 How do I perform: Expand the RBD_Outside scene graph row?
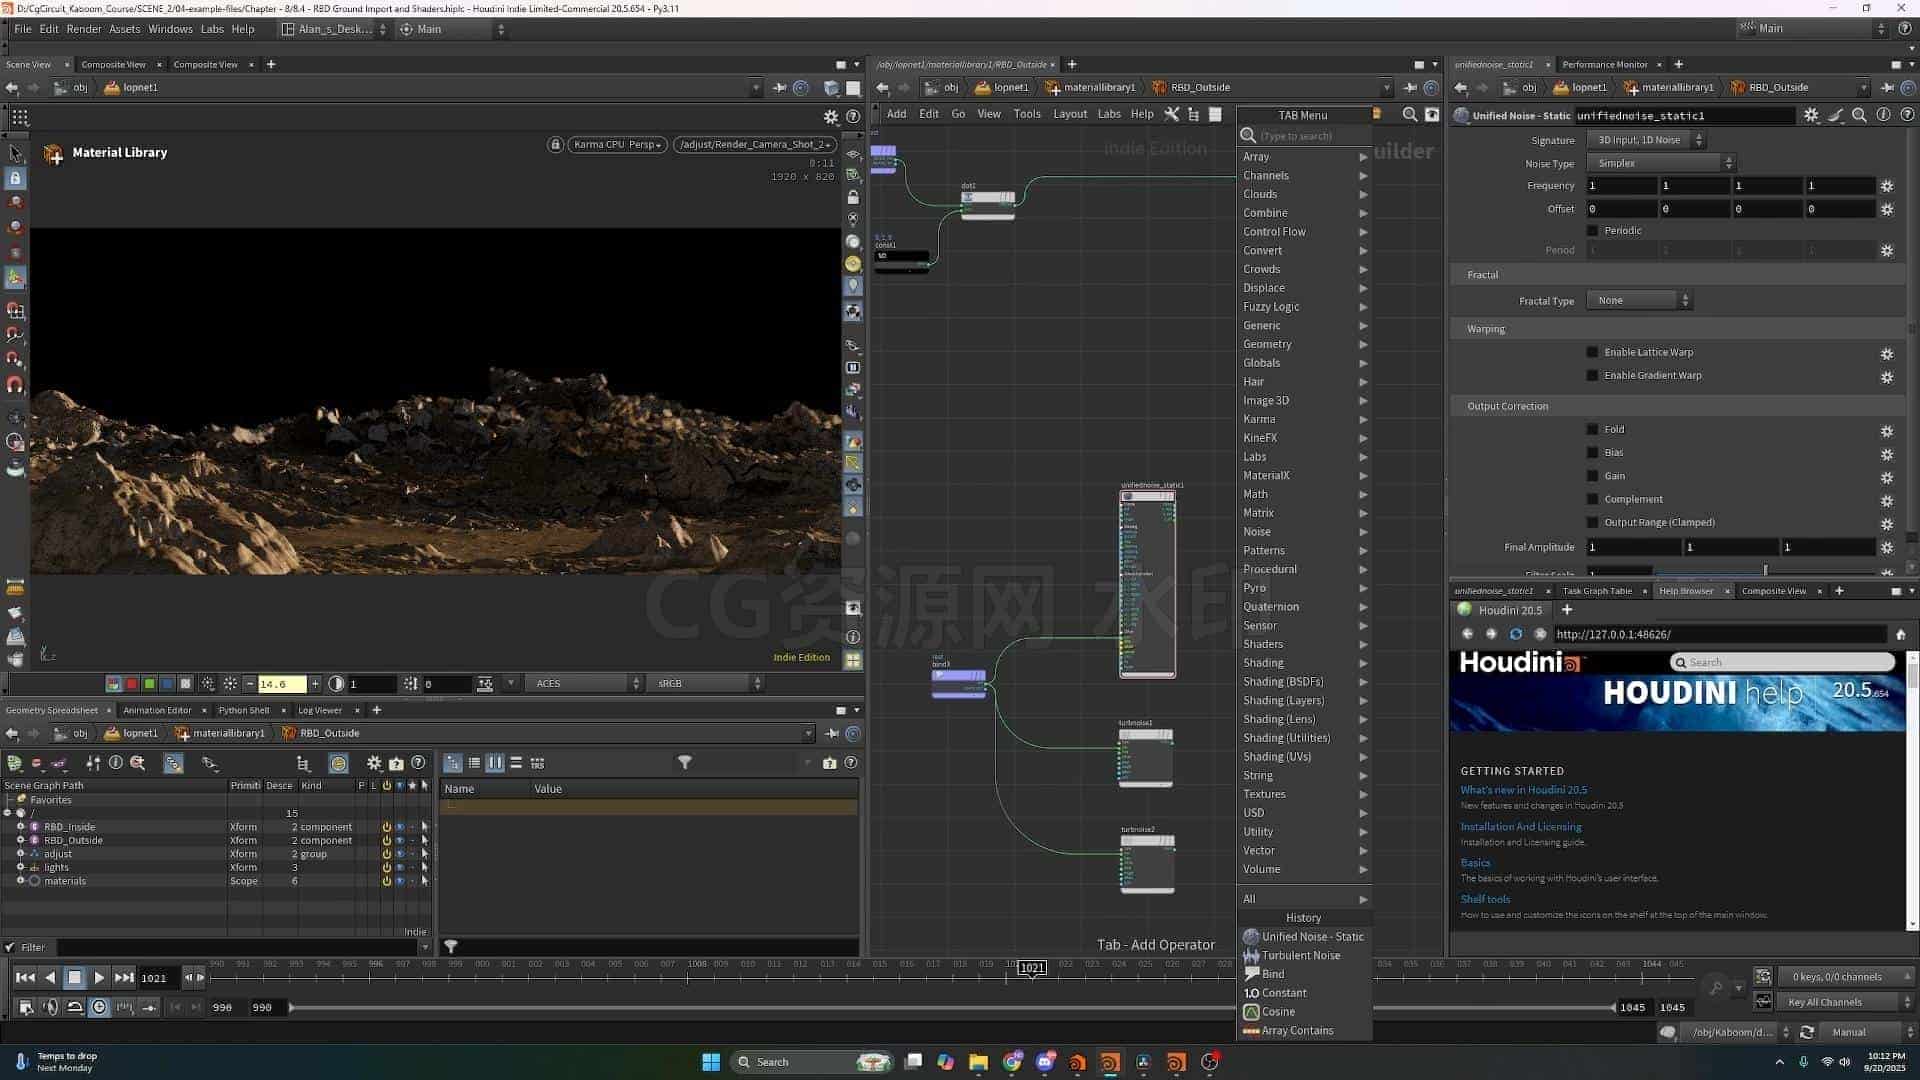(20, 841)
